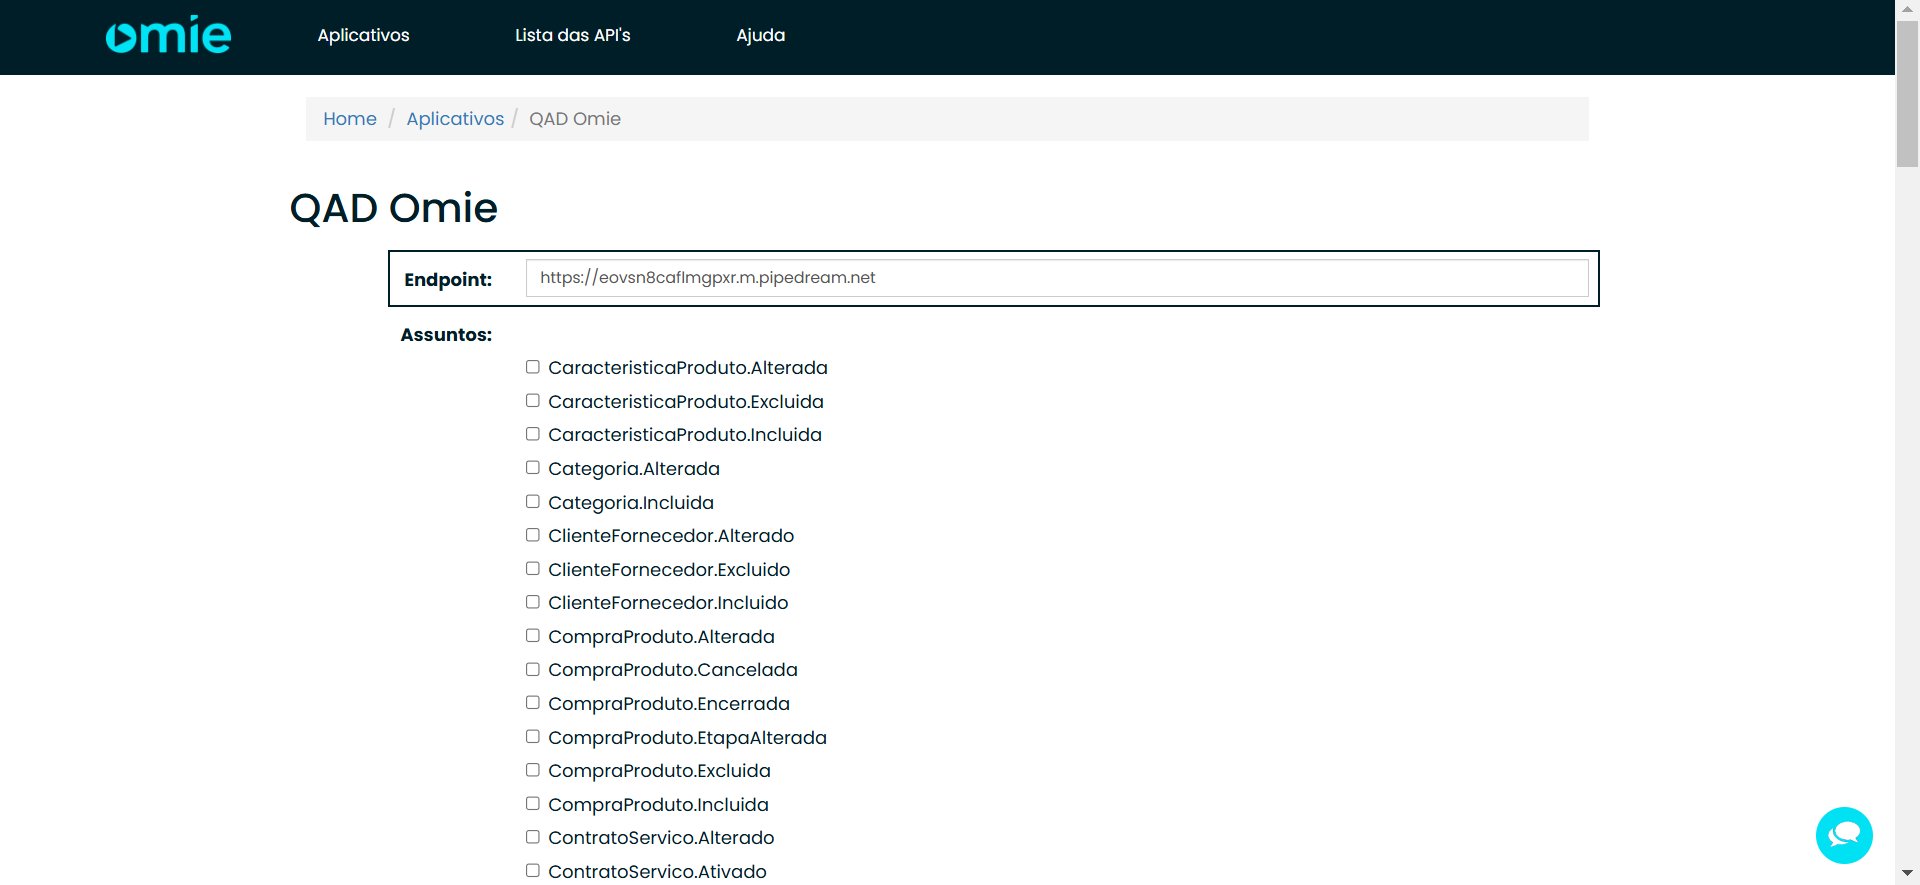This screenshot has width=1920, height=885.
Task: Go to Aplicativos breadcrumb link
Action: point(455,119)
